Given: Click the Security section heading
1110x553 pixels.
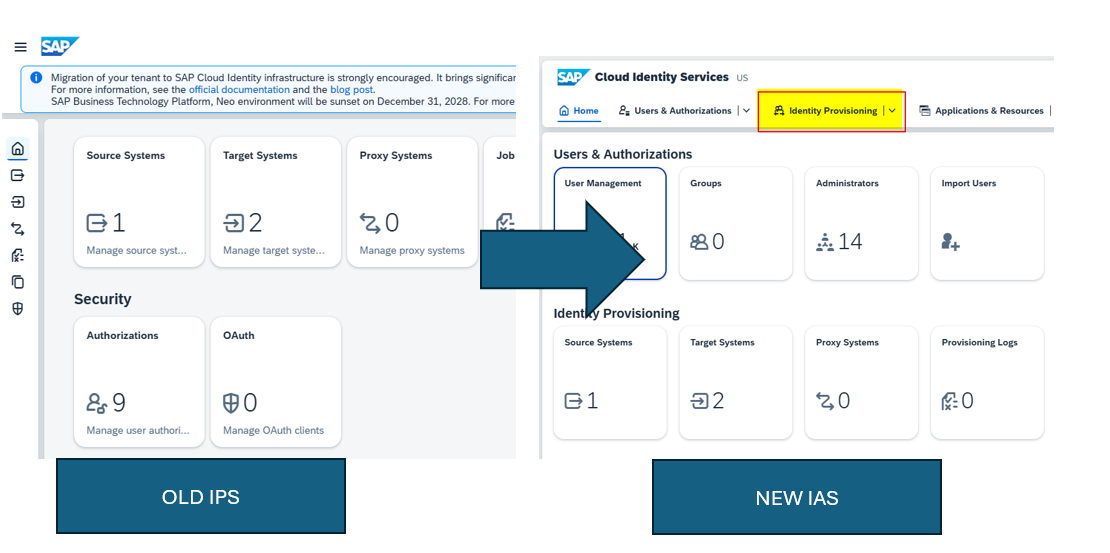Looking at the screenshot, I should [x=103, y=299].
